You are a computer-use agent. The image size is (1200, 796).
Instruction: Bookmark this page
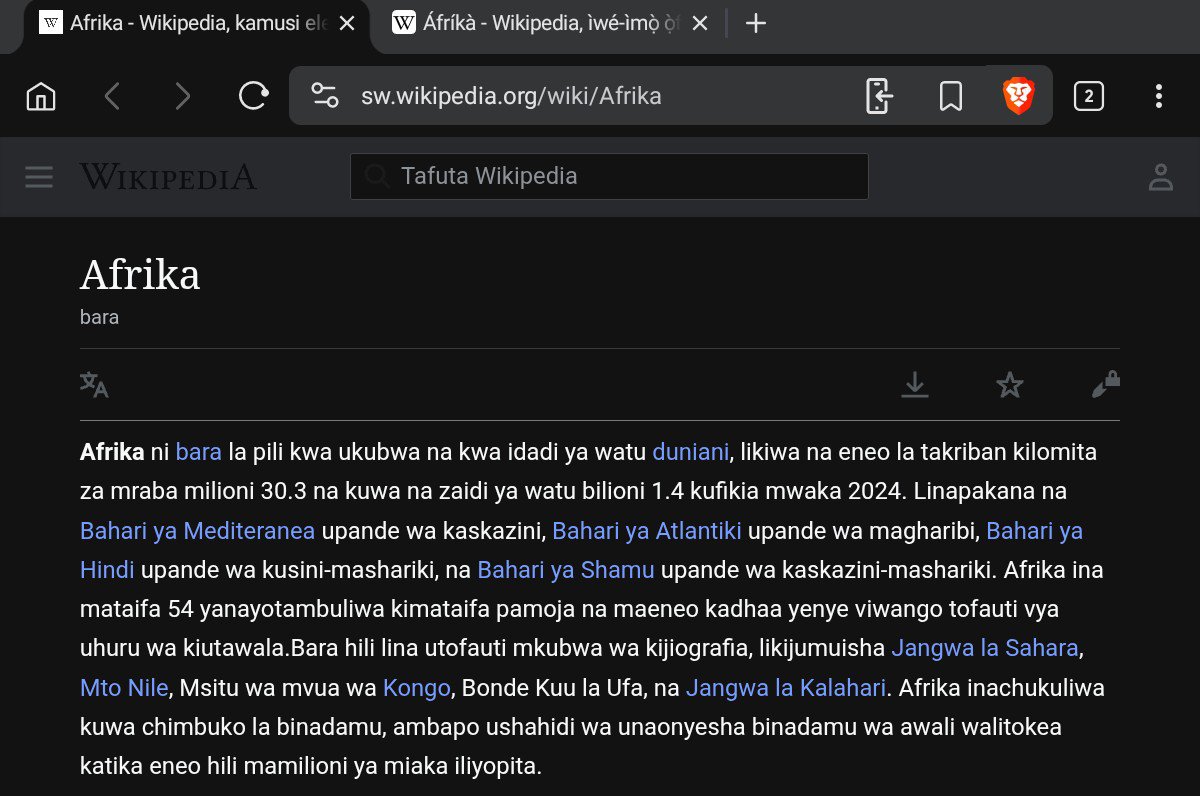pos(950,96)
